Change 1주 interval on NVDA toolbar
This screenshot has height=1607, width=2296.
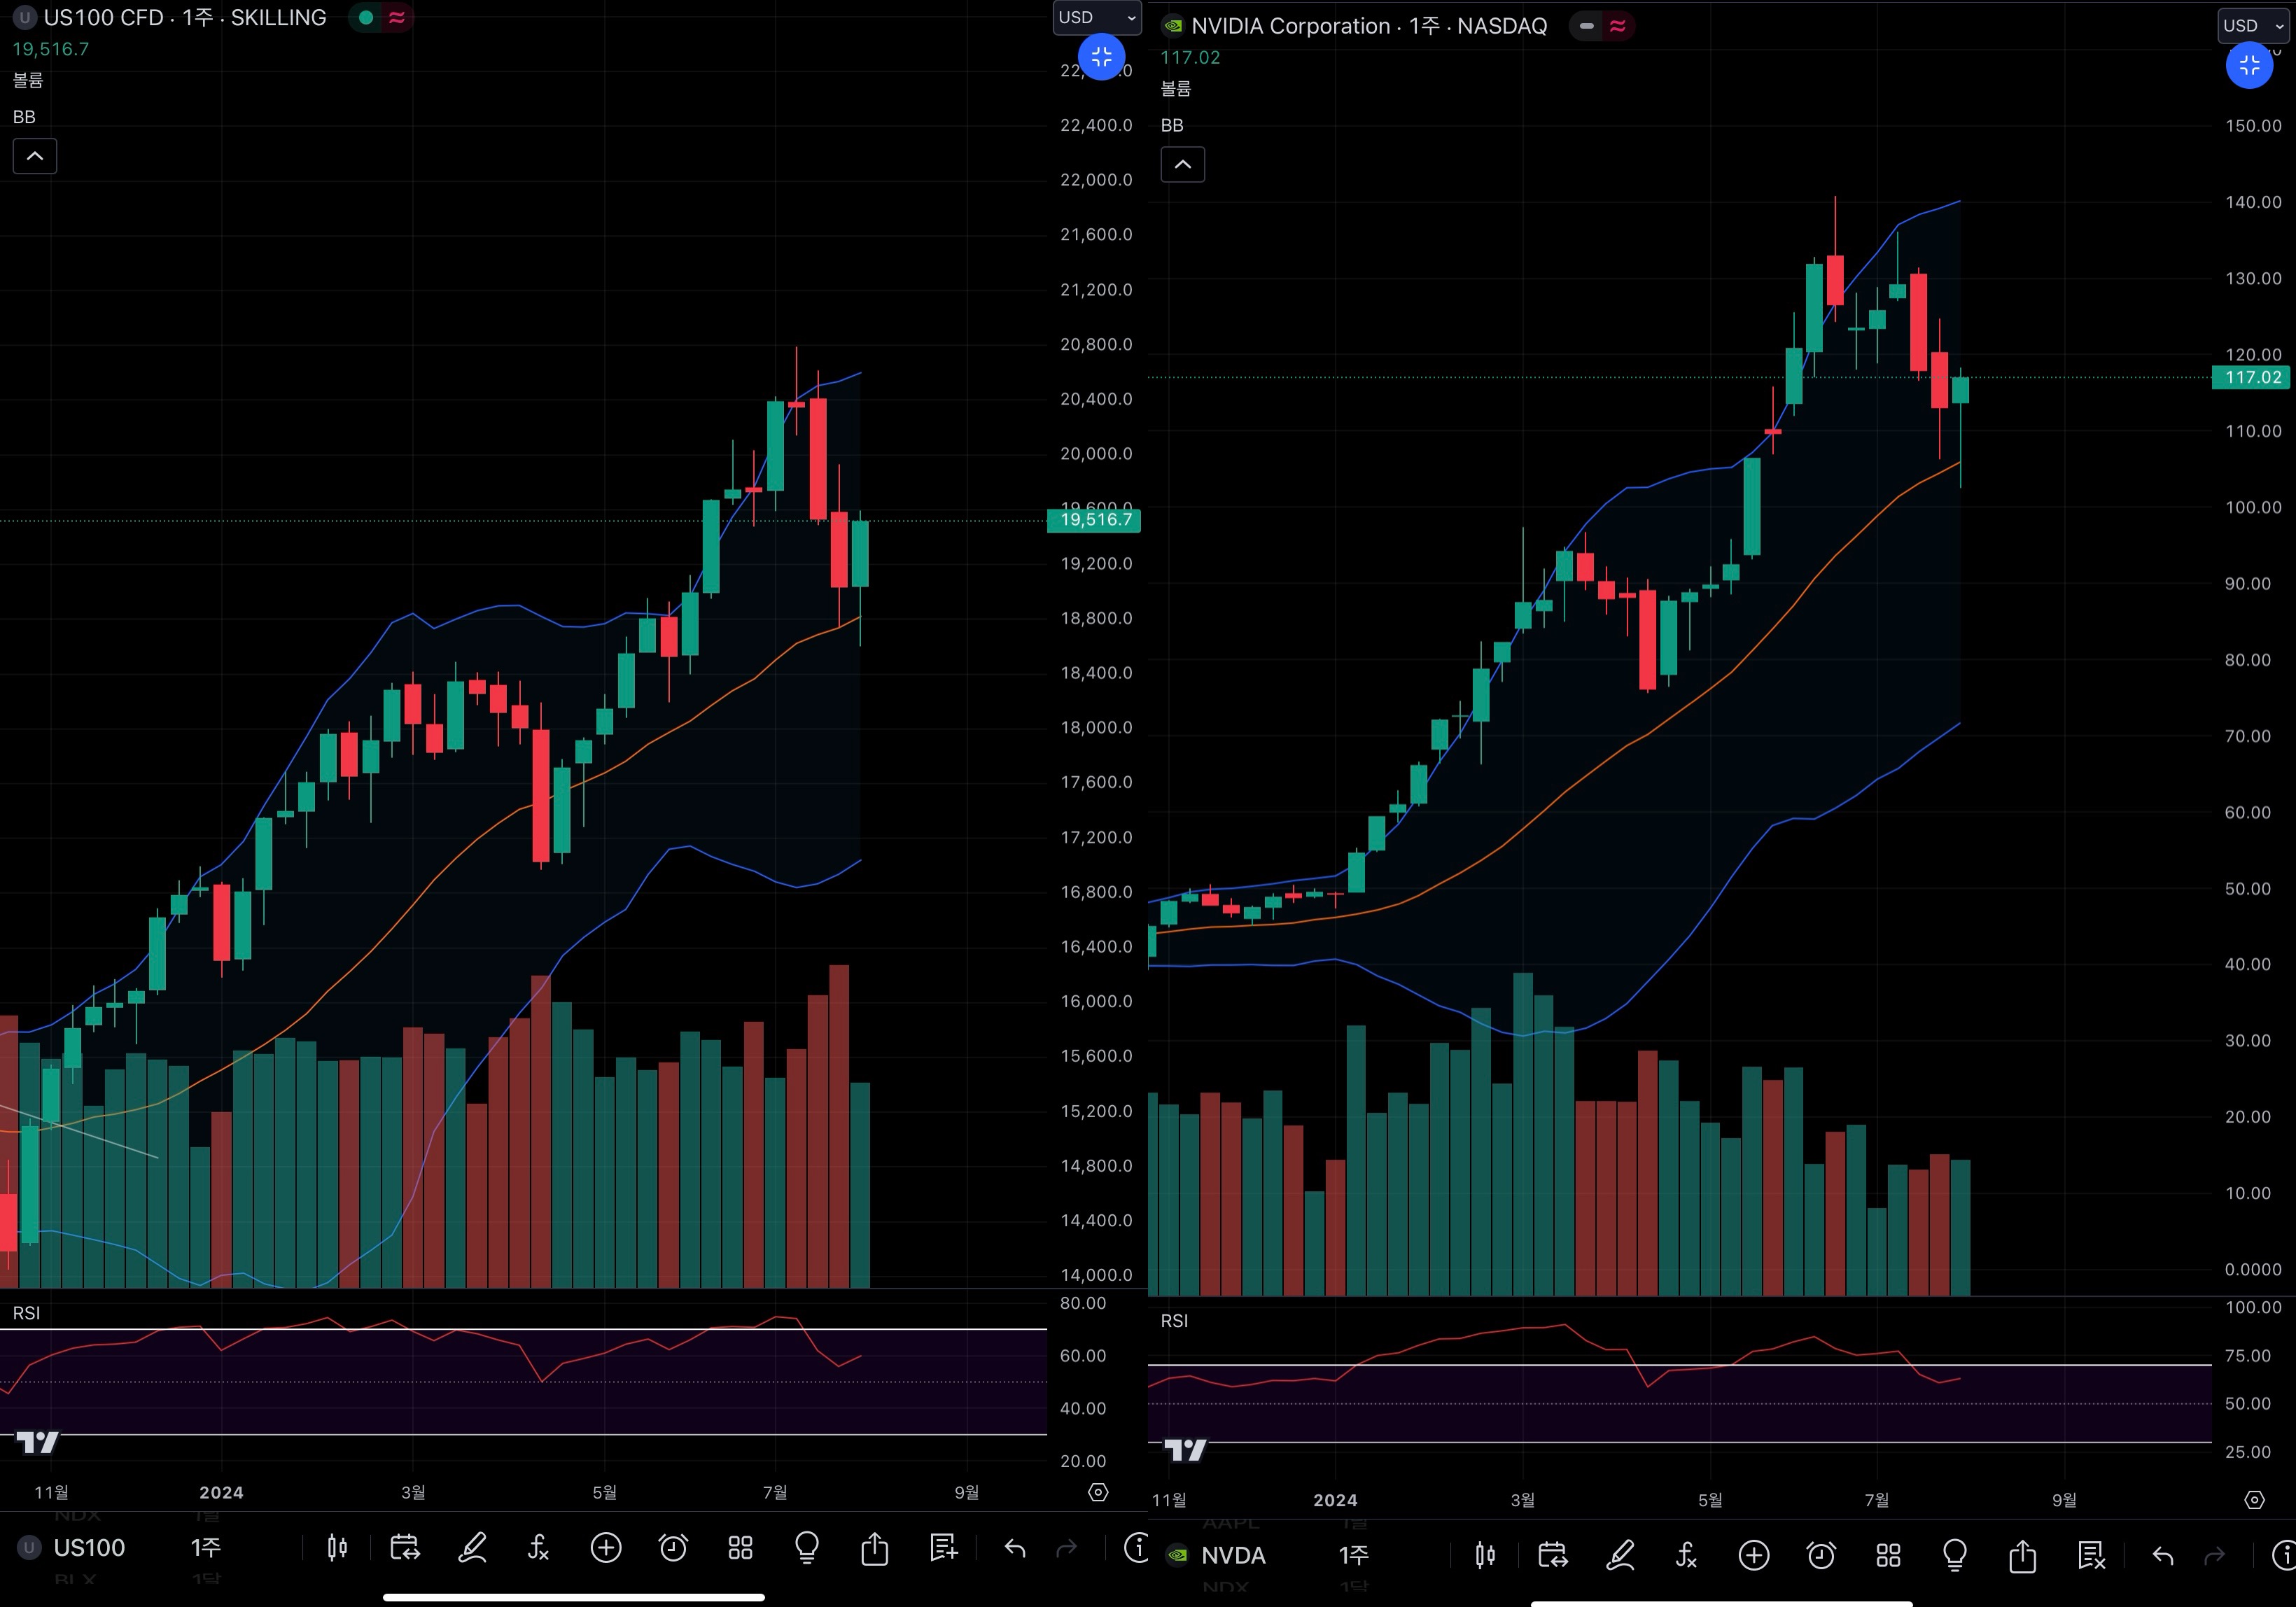coord(1354,1555)
